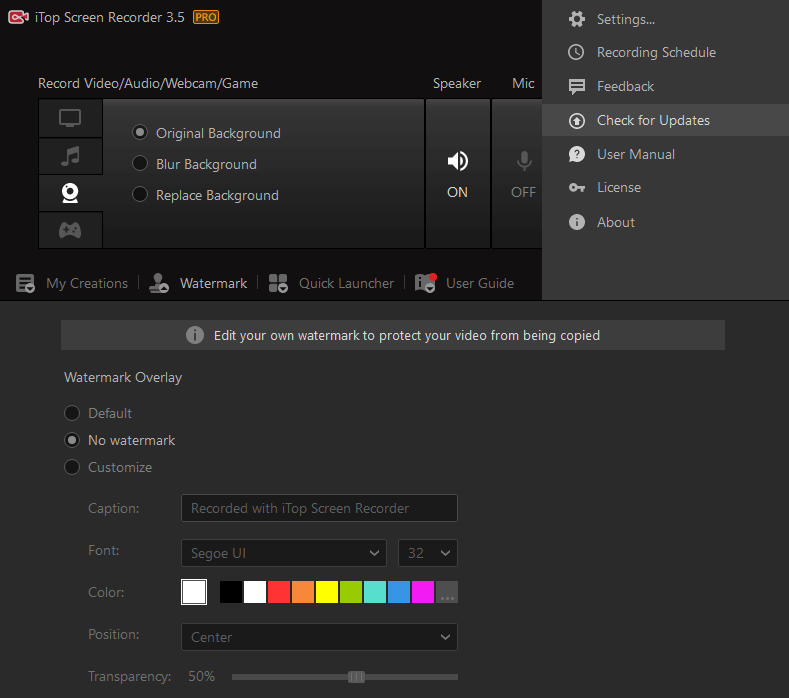Click the My Creations list icon
Screen dimensions: 789x698
(25, 283)
